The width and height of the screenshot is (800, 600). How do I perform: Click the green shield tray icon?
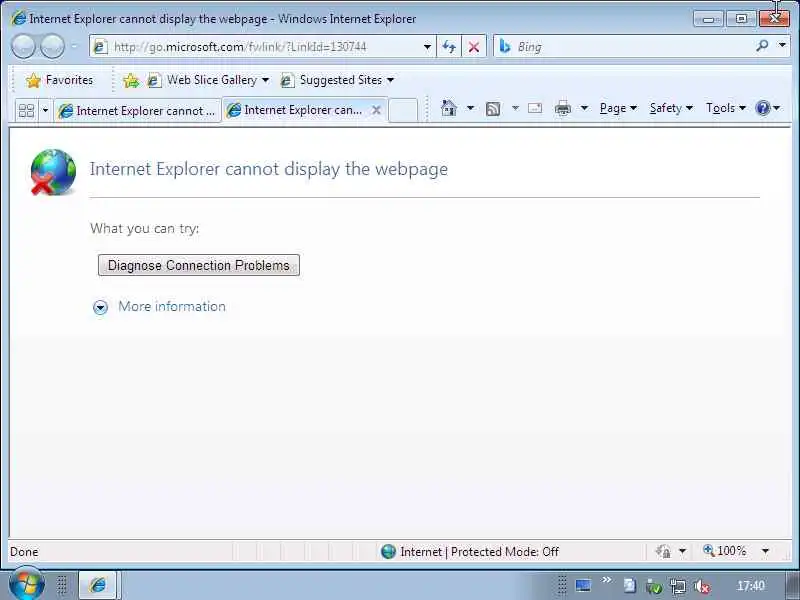click(x=654, y=587)
